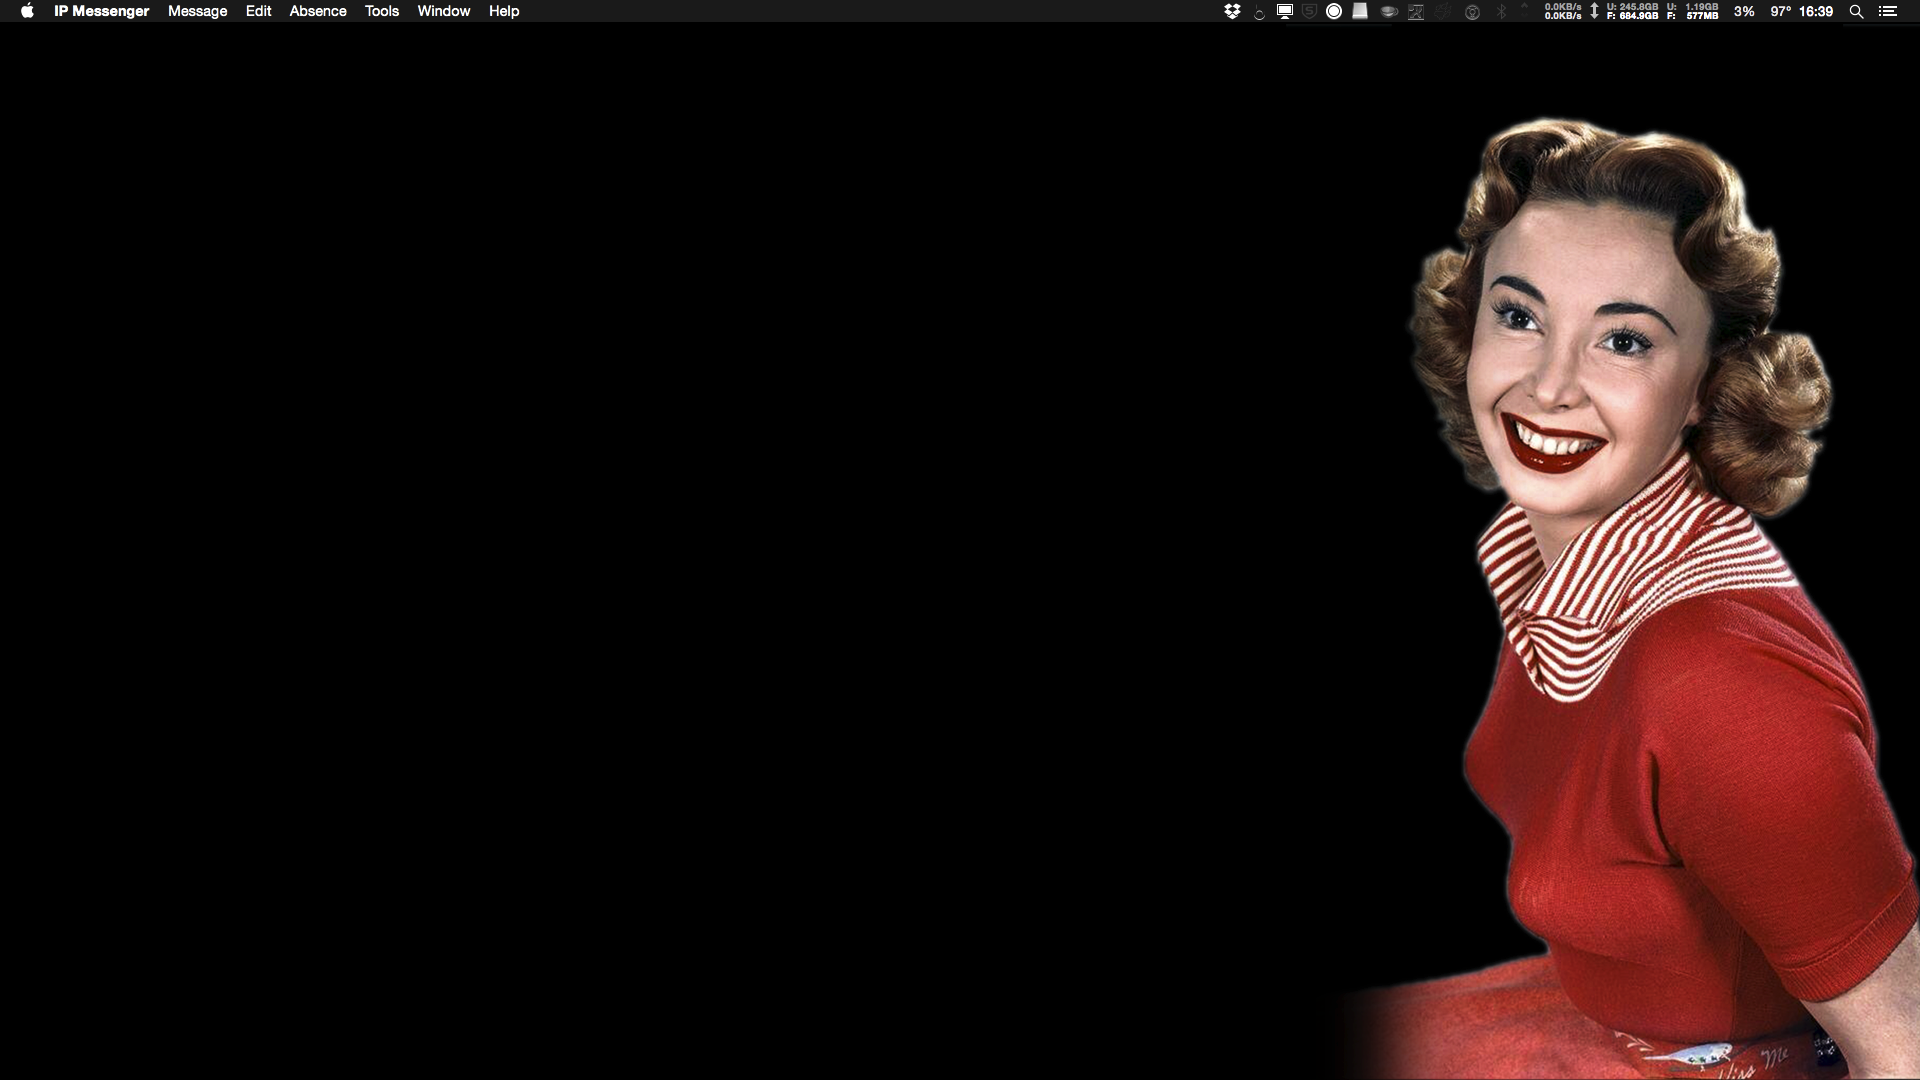1920x1080 pixels.
Task: Click the bowl-shaped menu bar icon
Action: point(1389,12)
